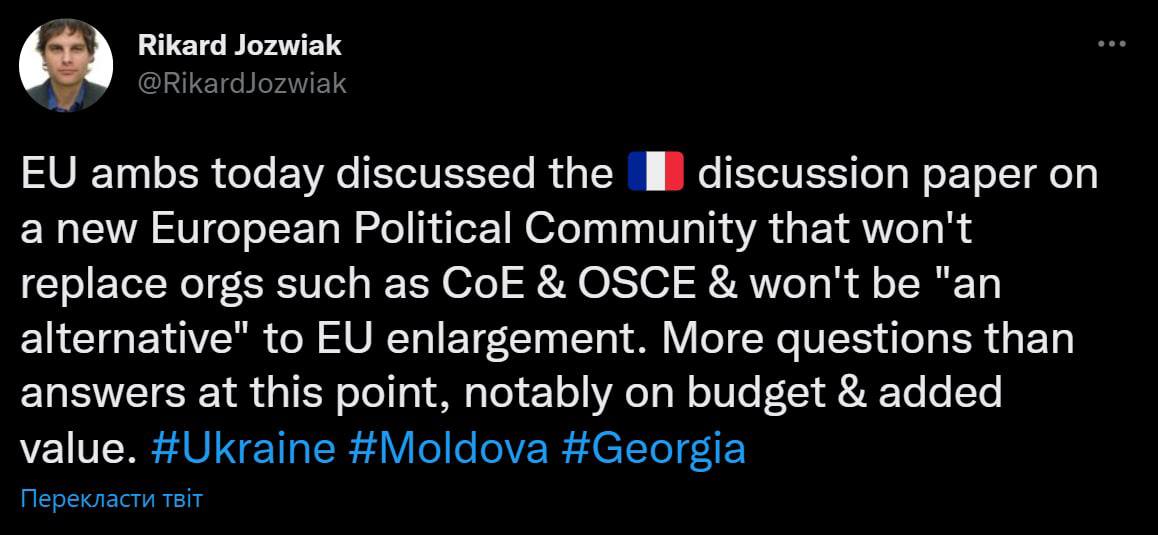Open the three-dot more options menu
This screenshot has width=1158, height=535.
[x=1111, y=45]
